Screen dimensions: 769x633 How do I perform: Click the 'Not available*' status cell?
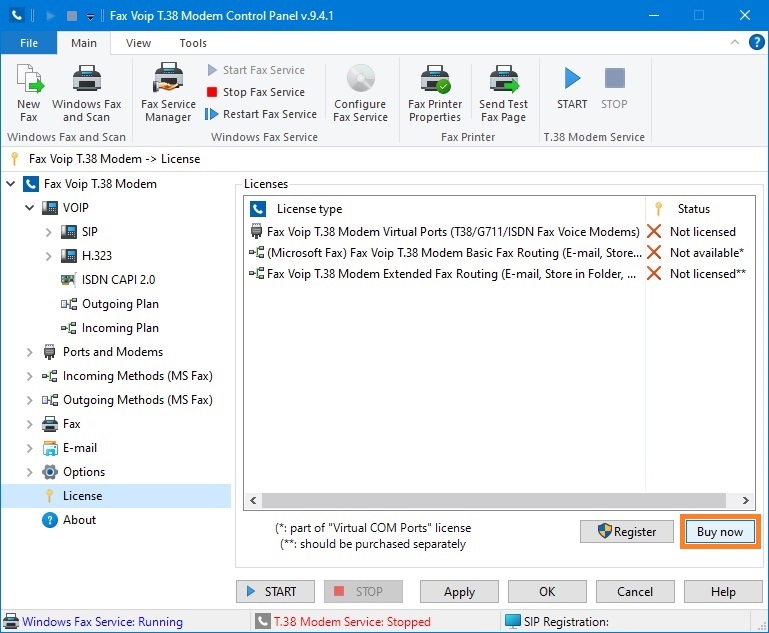tap(707, 253)
